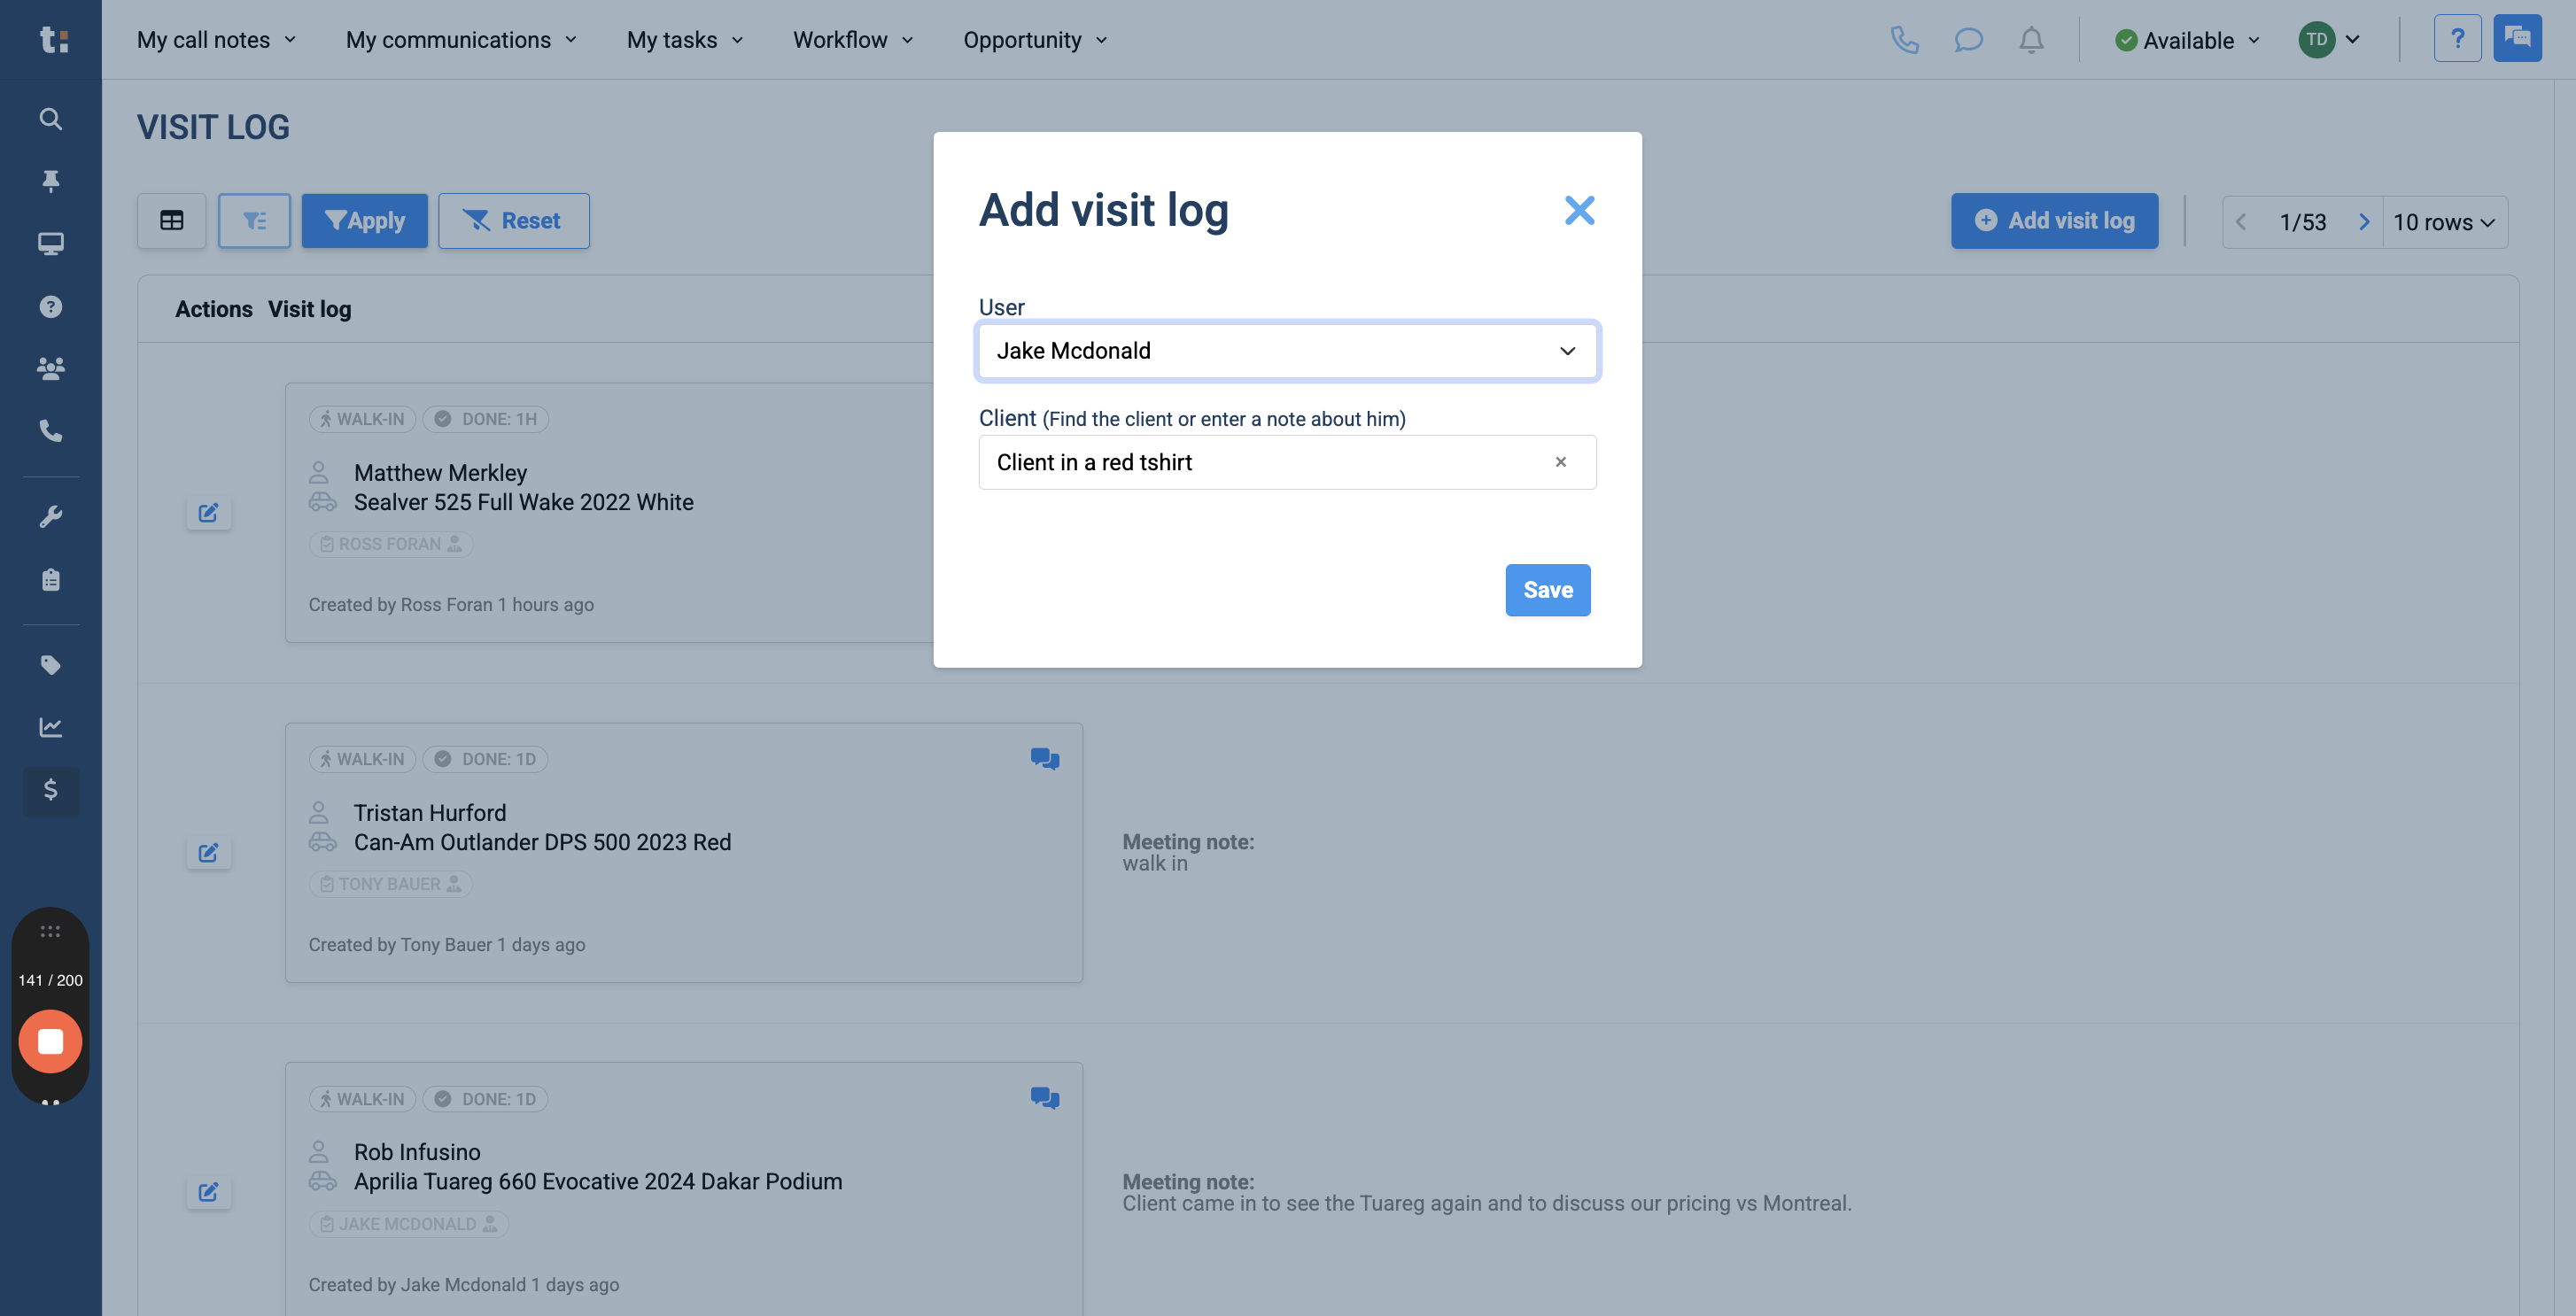Open the Available status dropdown

tap(2188, 40)
